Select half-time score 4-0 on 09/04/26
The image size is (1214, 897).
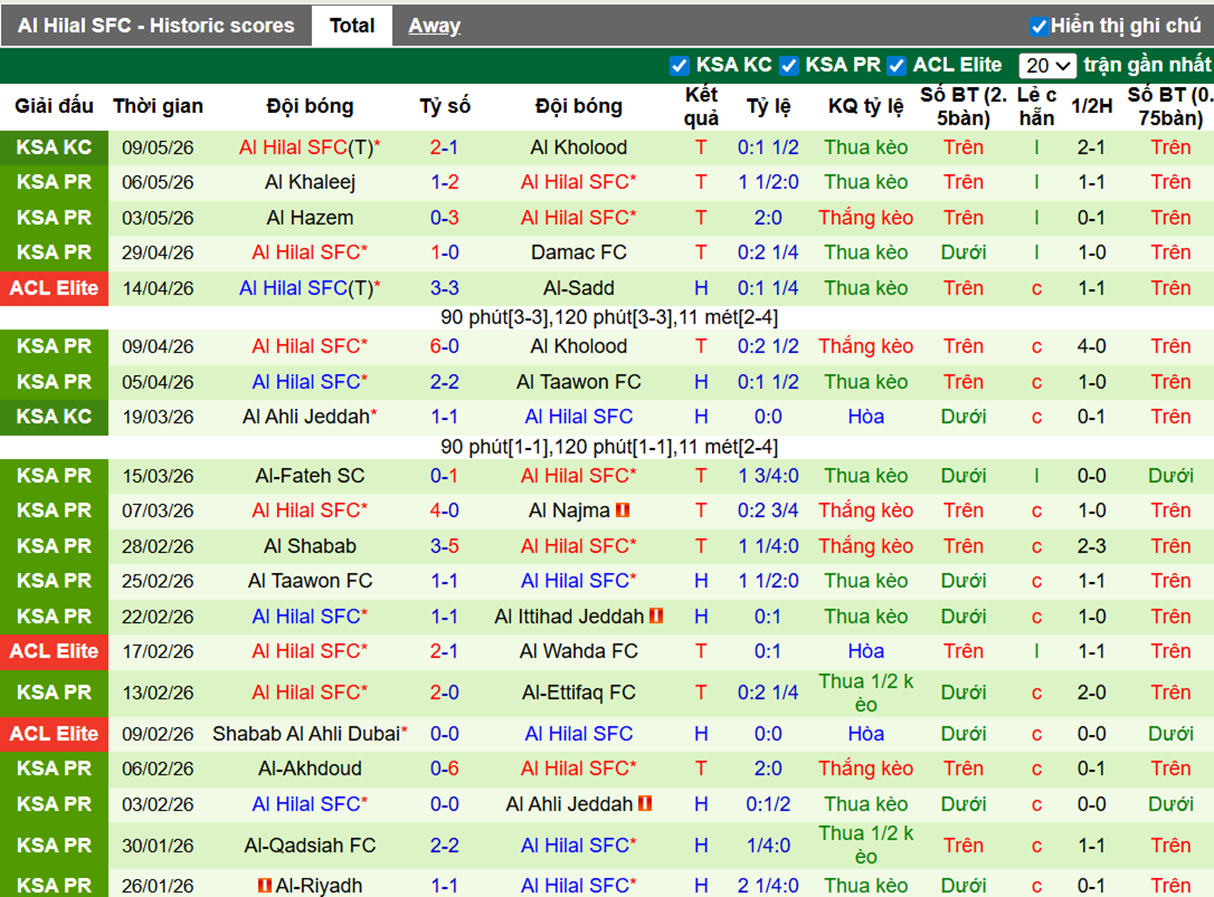click(x=1091, y=347)
